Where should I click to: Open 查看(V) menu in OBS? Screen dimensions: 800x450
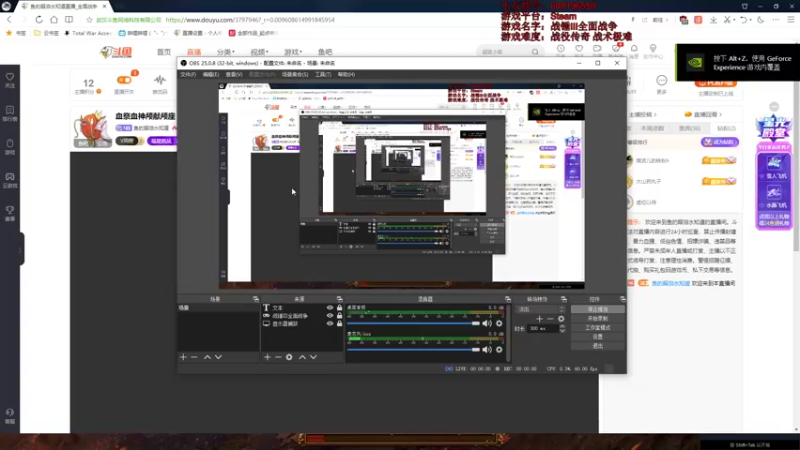coord(234,74)
